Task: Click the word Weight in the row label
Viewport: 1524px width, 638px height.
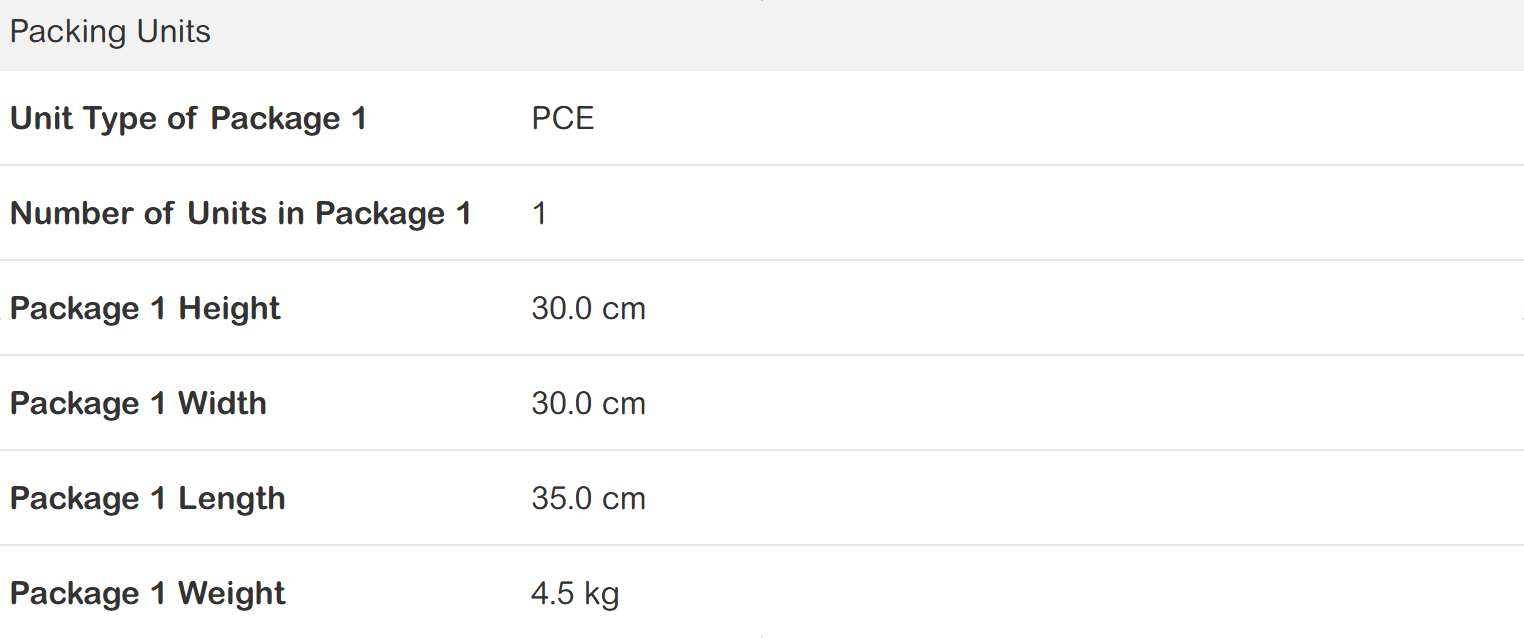Action: pos(232,594)
